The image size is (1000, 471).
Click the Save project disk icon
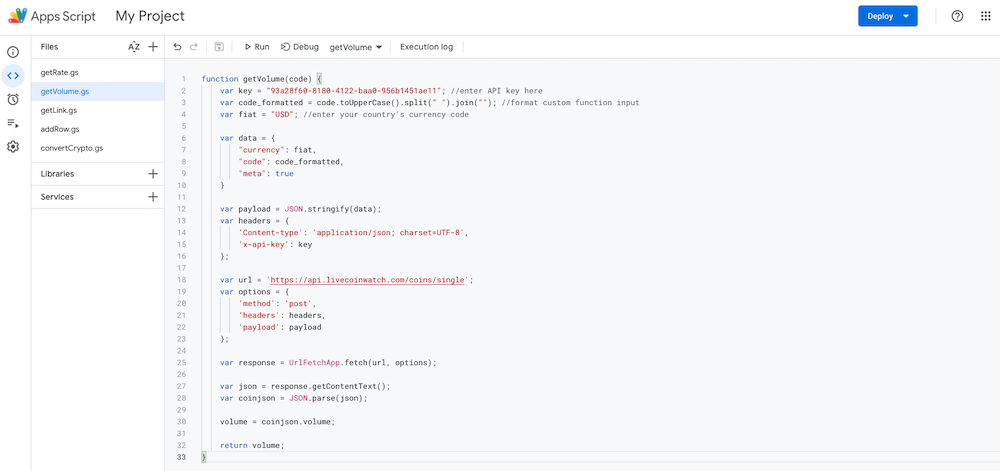pyautogui.click(x=219, y=47)
